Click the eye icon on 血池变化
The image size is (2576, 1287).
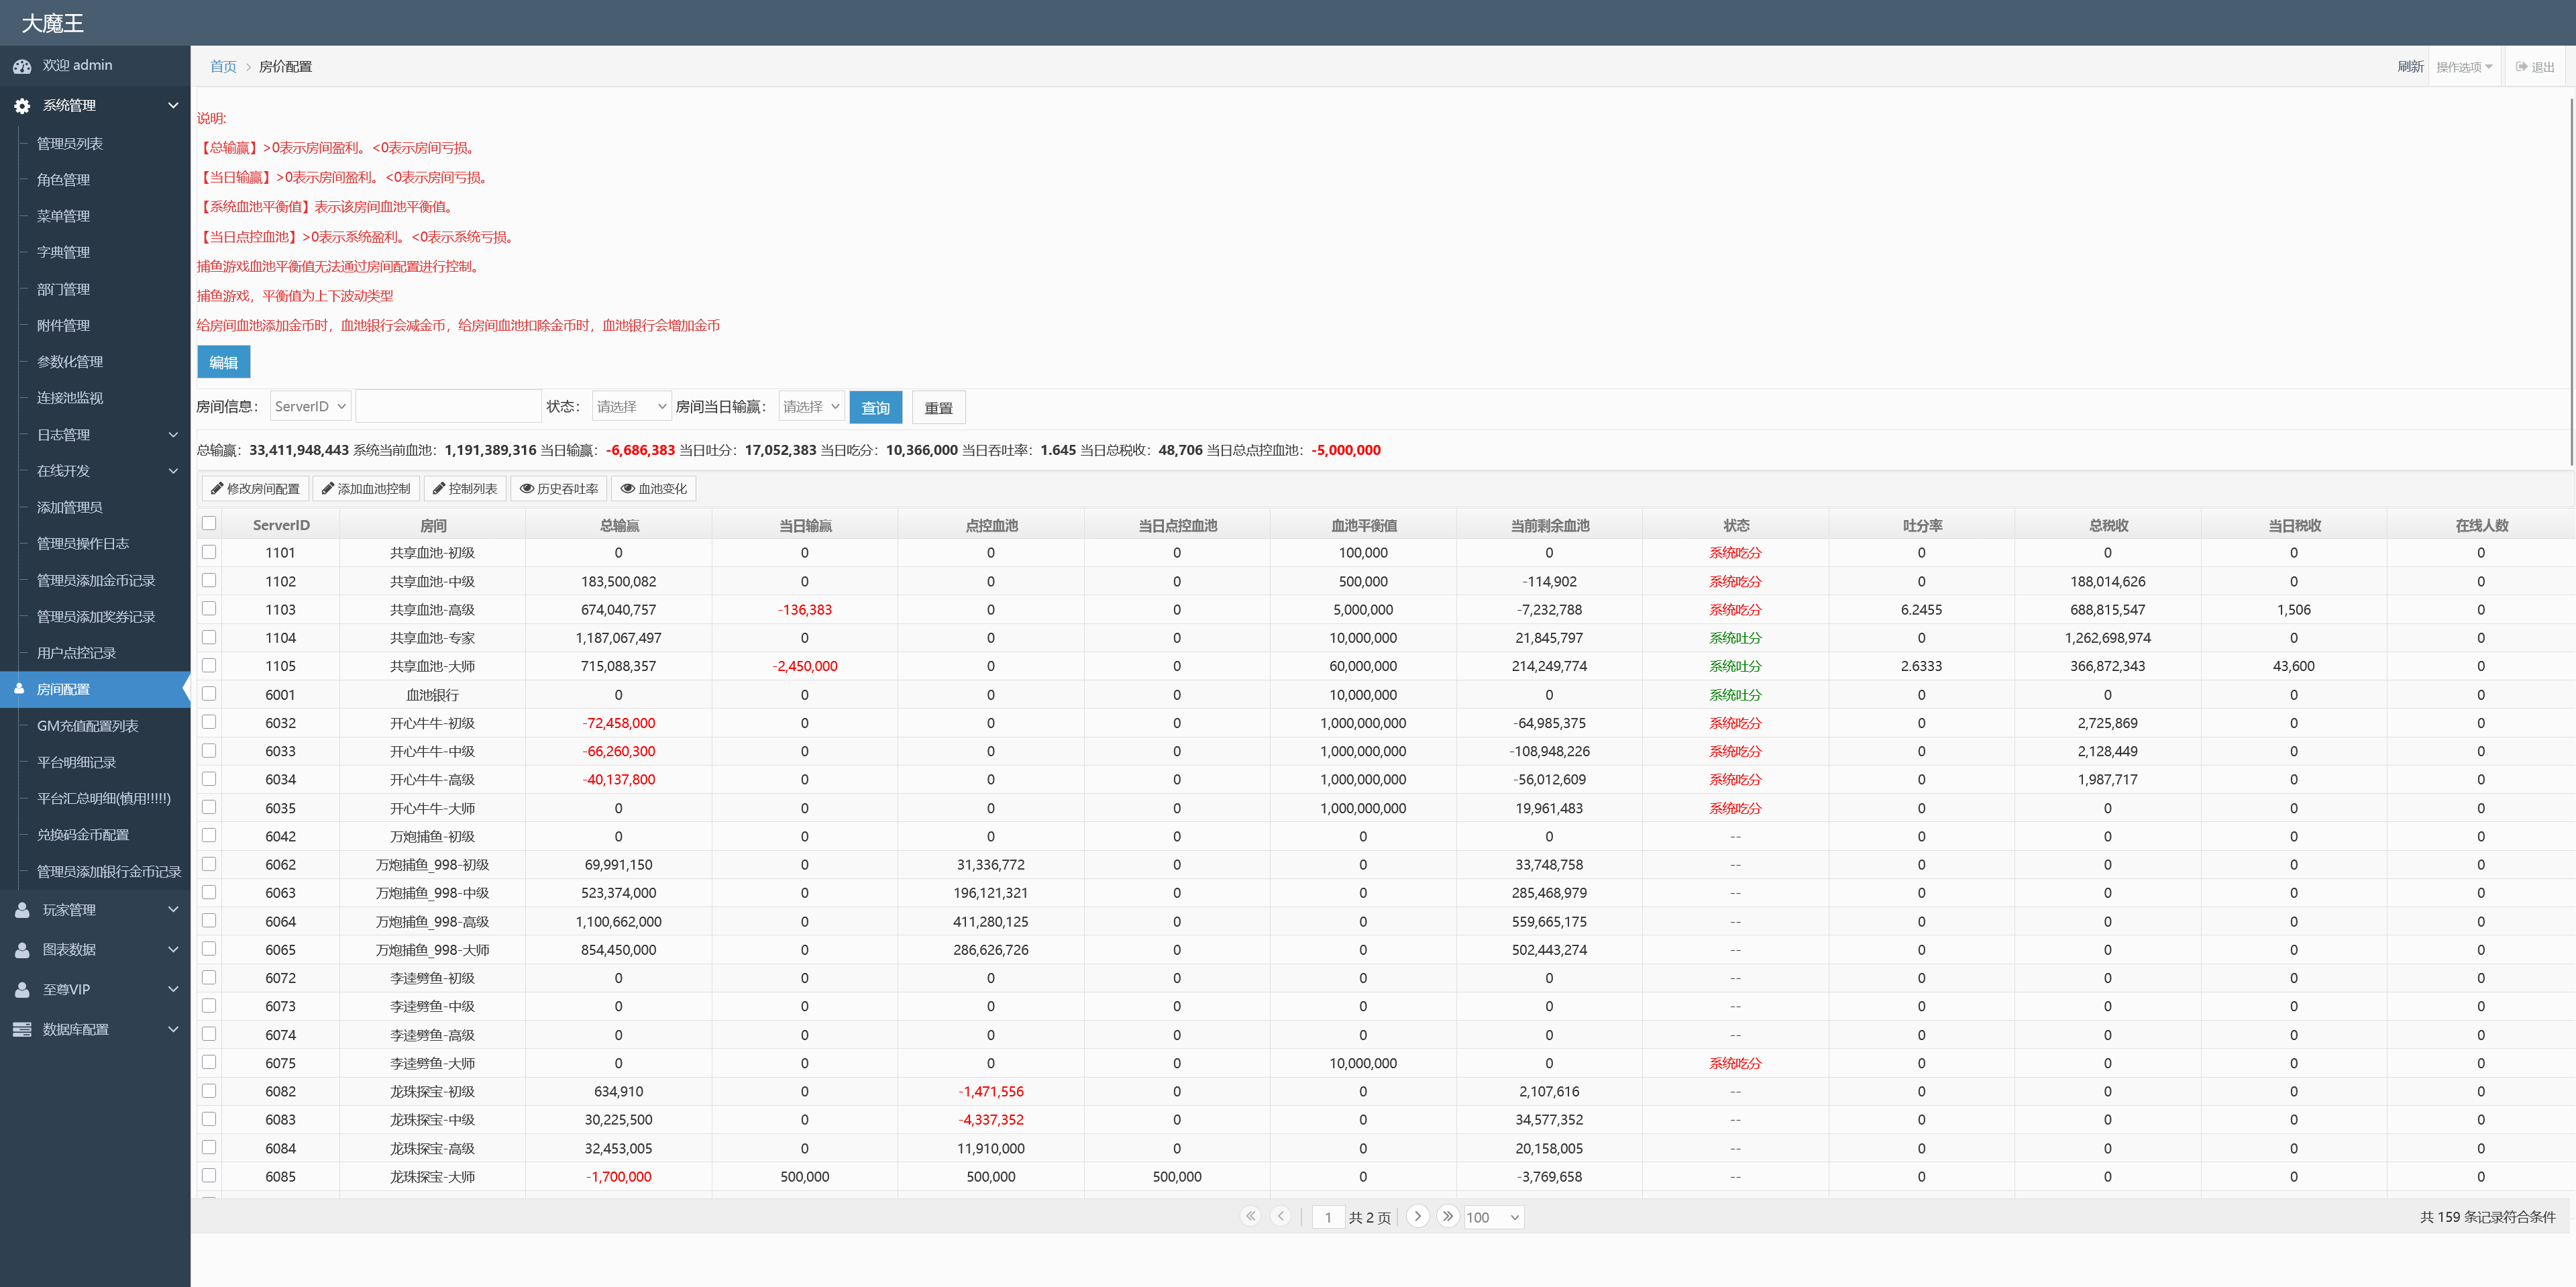pos(627,489)
